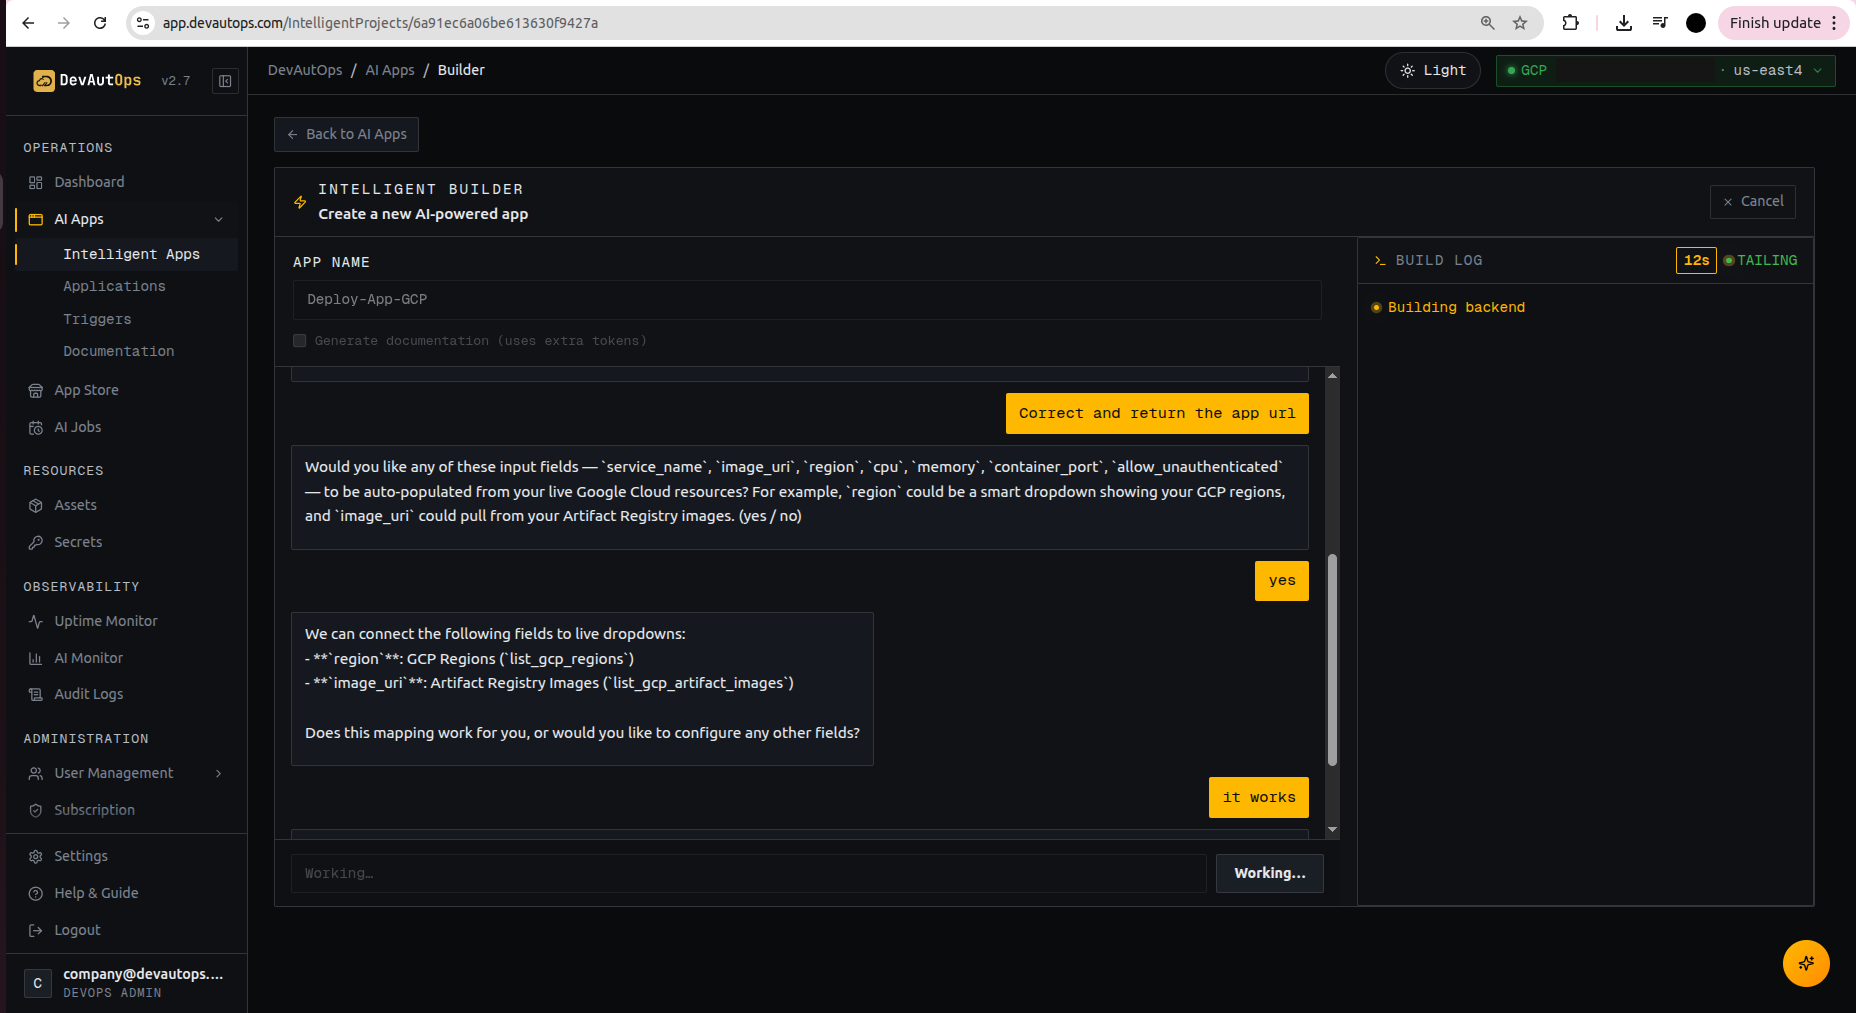Expand the User Management submenu chevron
Image resolution: width=1856 pixels, height=1013 pixels.
point(219,773)
